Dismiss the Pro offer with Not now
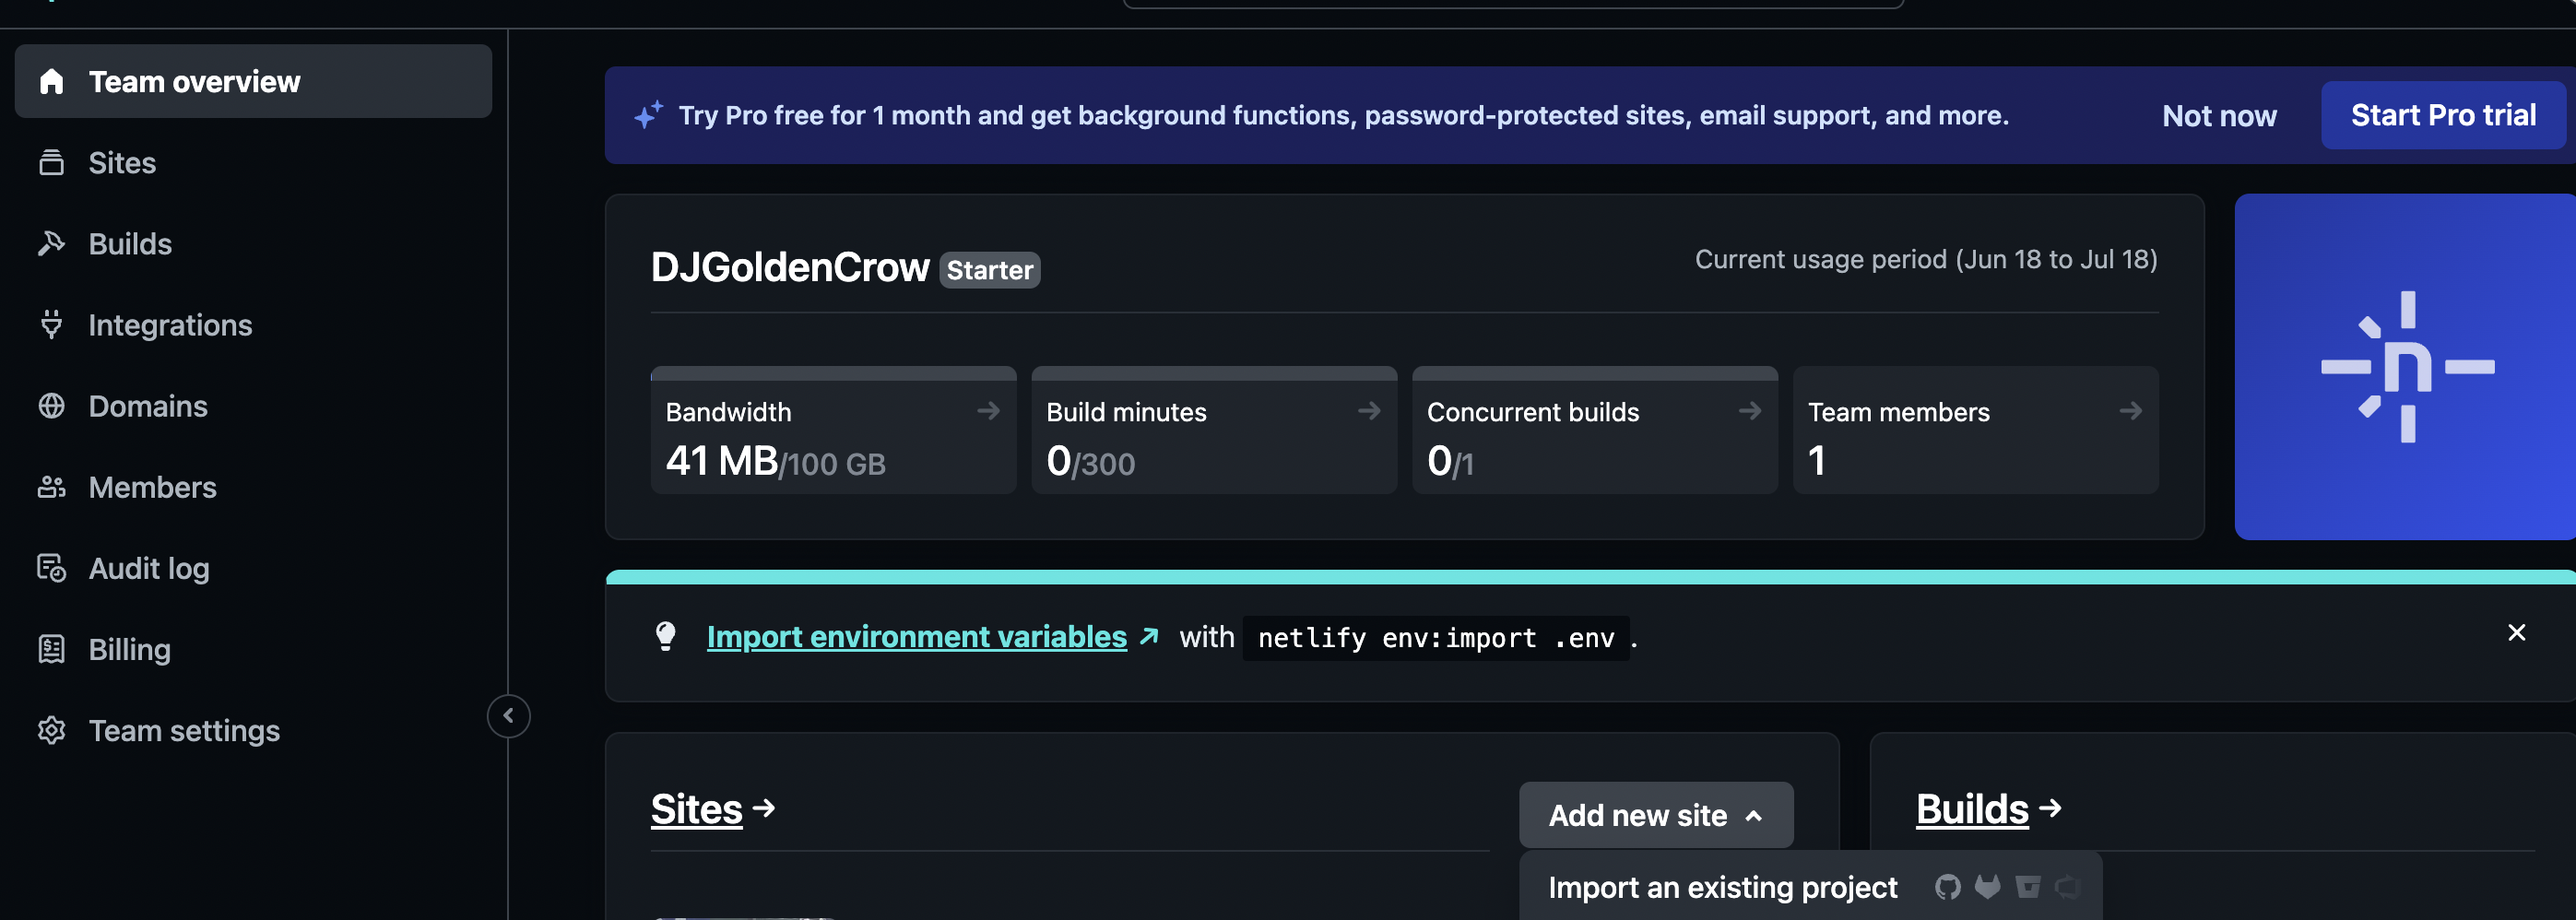Image resolution: width=2576 pixels, height=920 pixels. (x=2219, y=116)
